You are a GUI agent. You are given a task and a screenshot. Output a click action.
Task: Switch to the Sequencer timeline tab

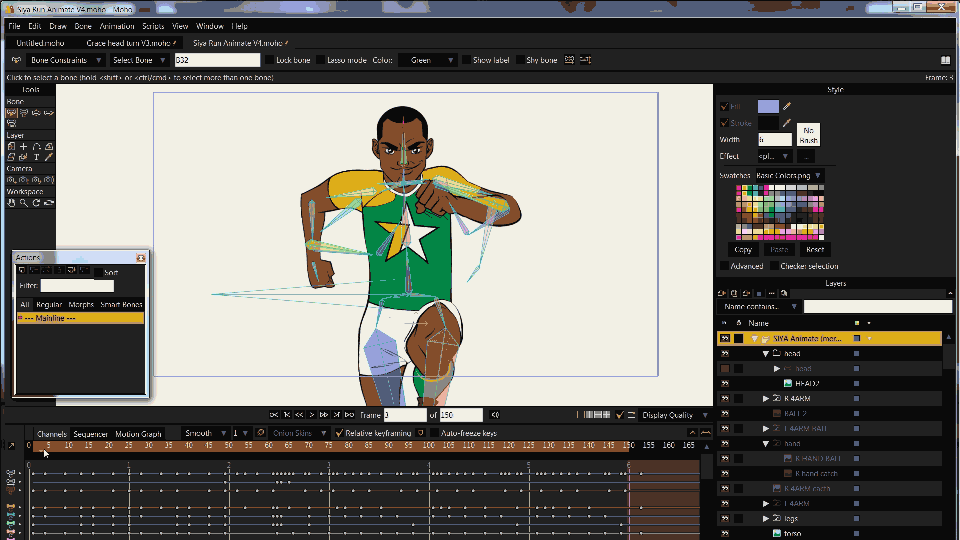coord(91,433)
